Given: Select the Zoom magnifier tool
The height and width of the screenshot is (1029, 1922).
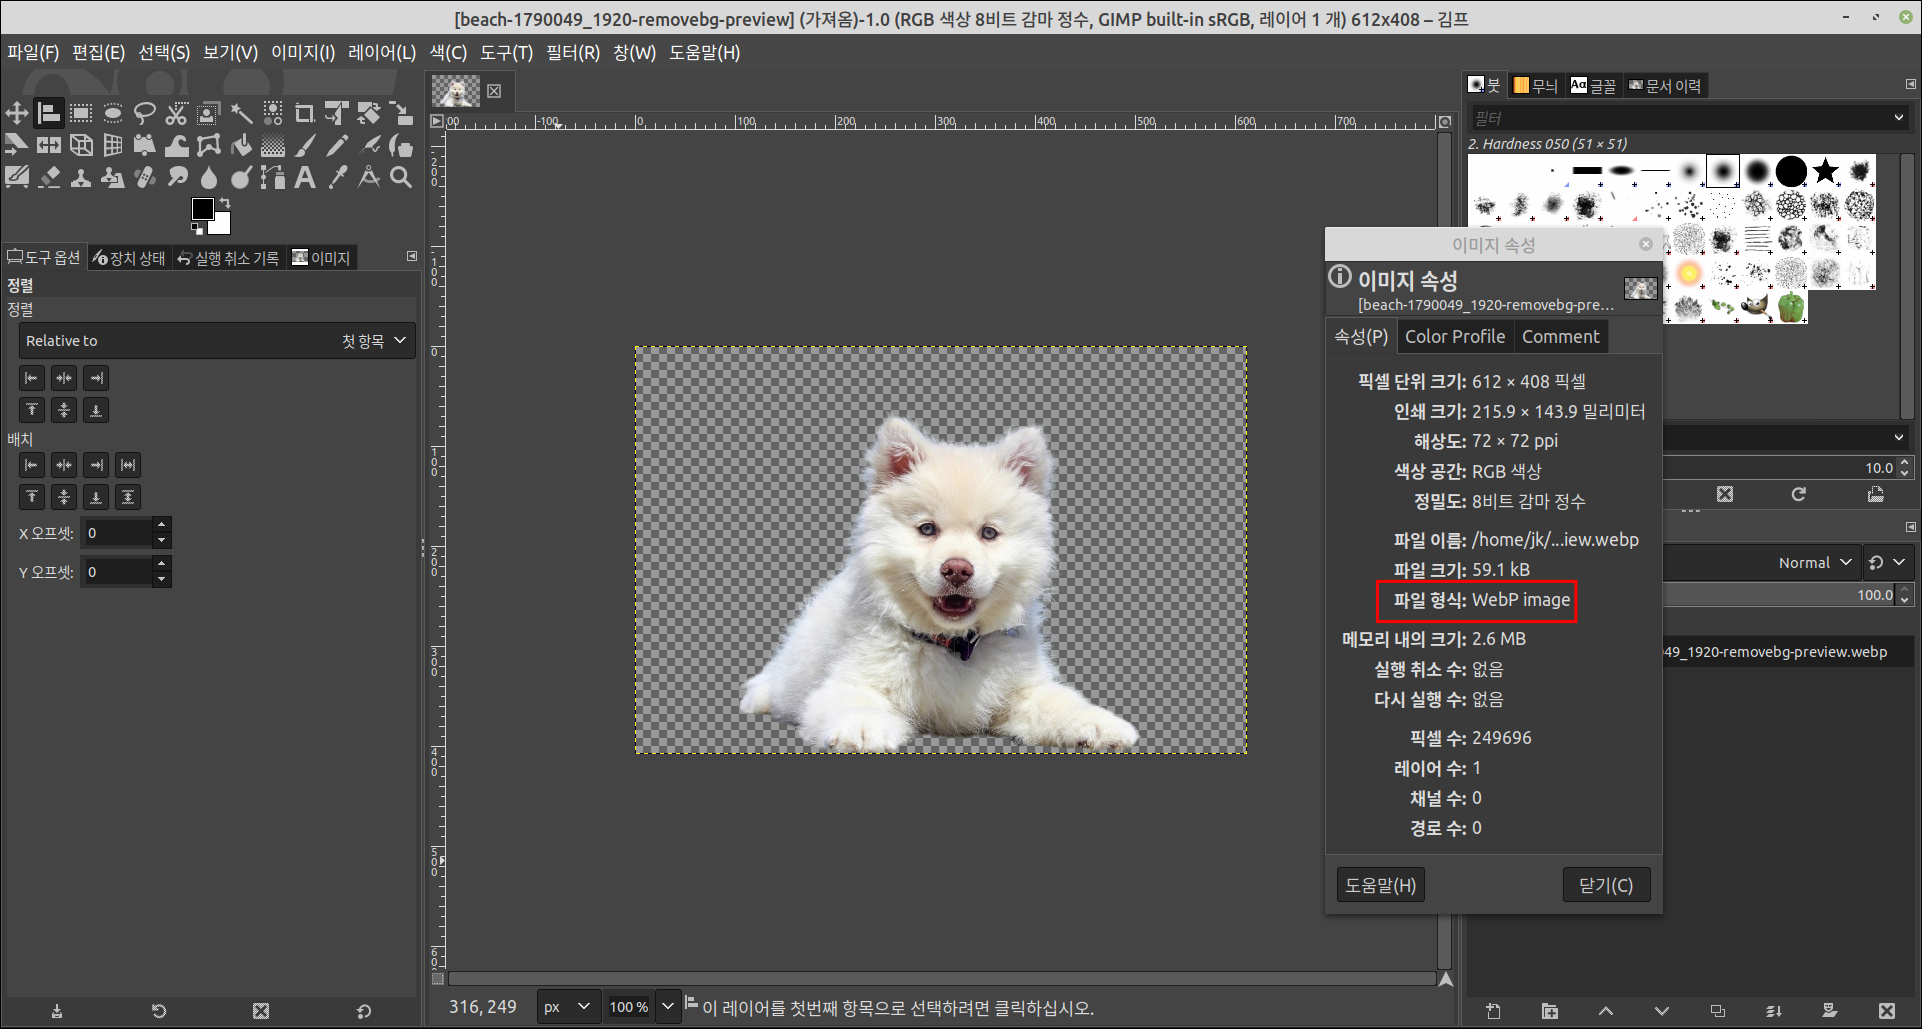Looking at the screenshot, I should click(401, 177).
